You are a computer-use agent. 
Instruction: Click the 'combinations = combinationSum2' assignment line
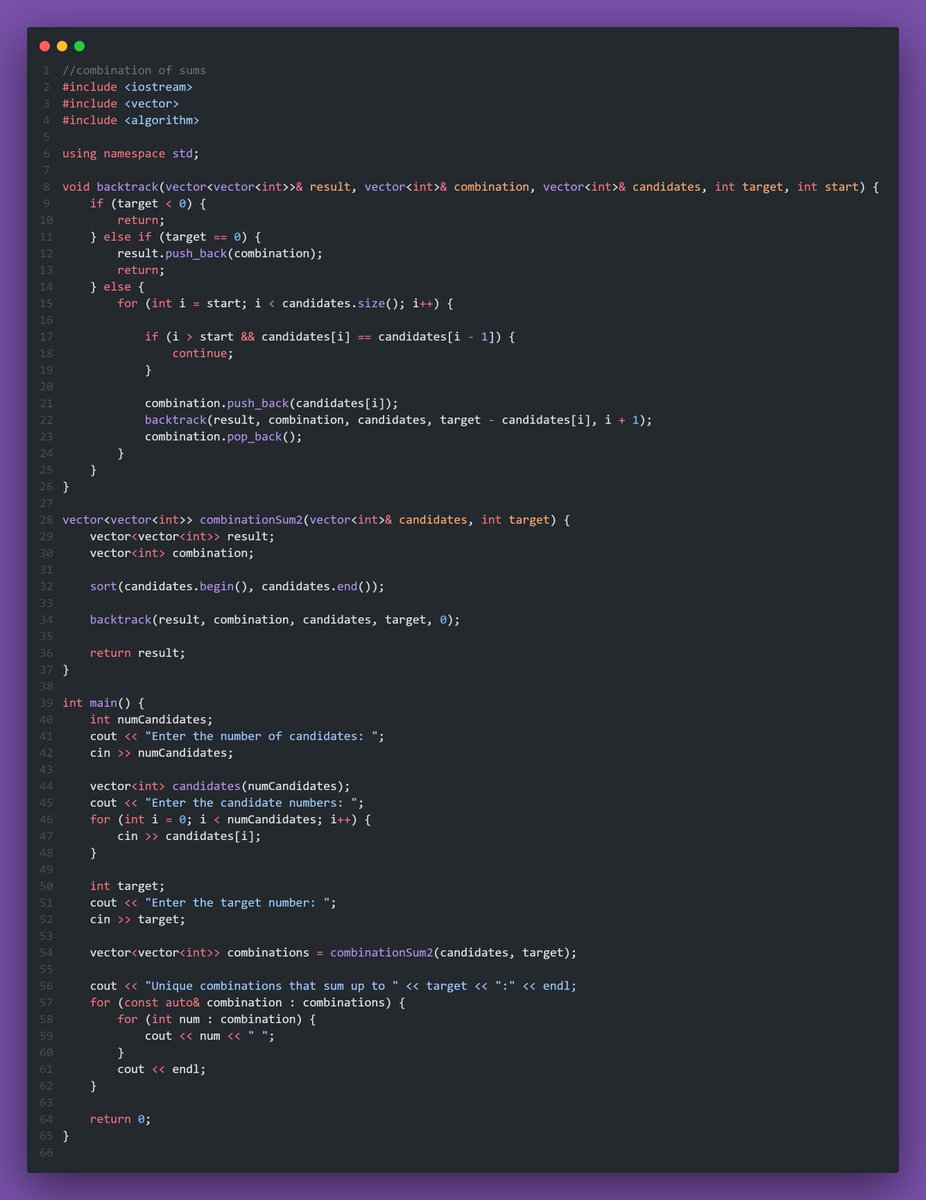[333, 953]
